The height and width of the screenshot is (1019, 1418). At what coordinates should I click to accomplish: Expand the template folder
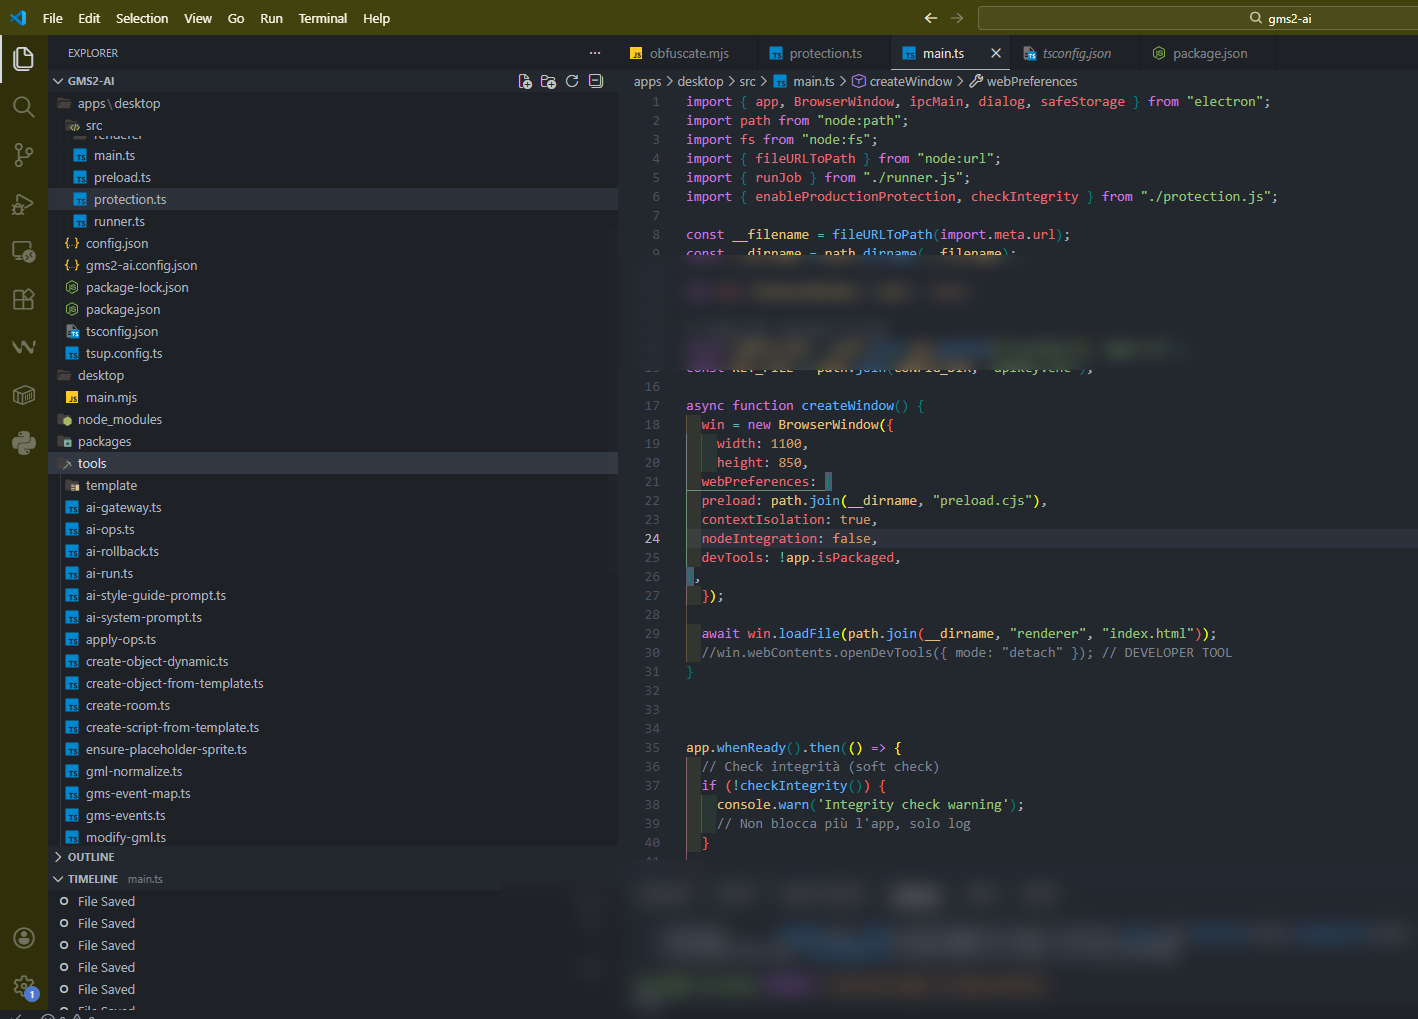click(332, 485)
